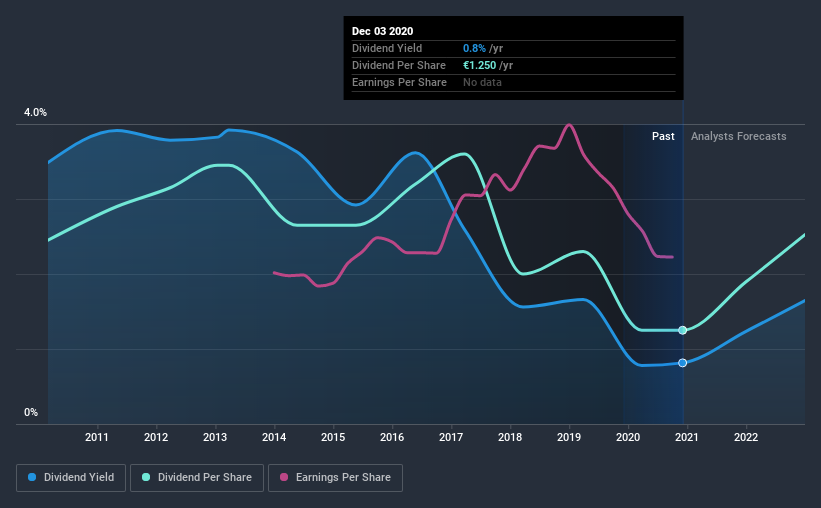821x508 pixels.
Task: Click the tooltip's Dividend Per Share row label
Action: [398, 65]
